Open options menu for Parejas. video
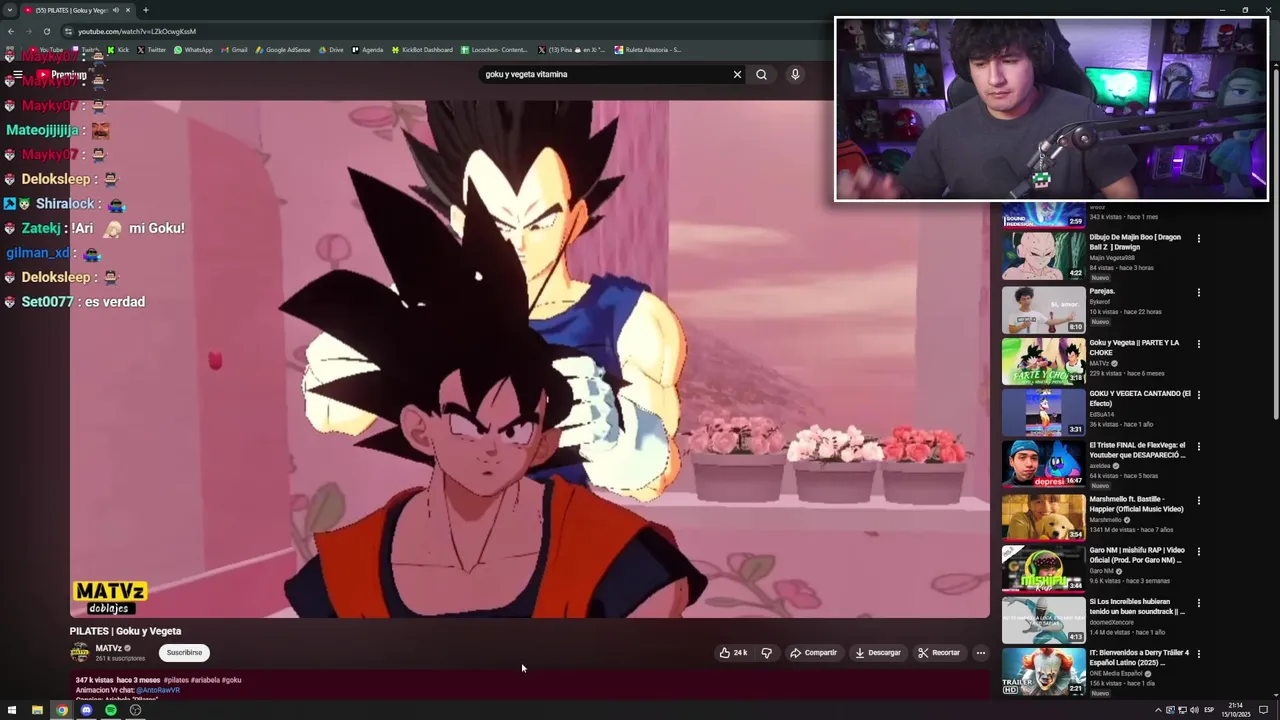 click(1198, 293)
